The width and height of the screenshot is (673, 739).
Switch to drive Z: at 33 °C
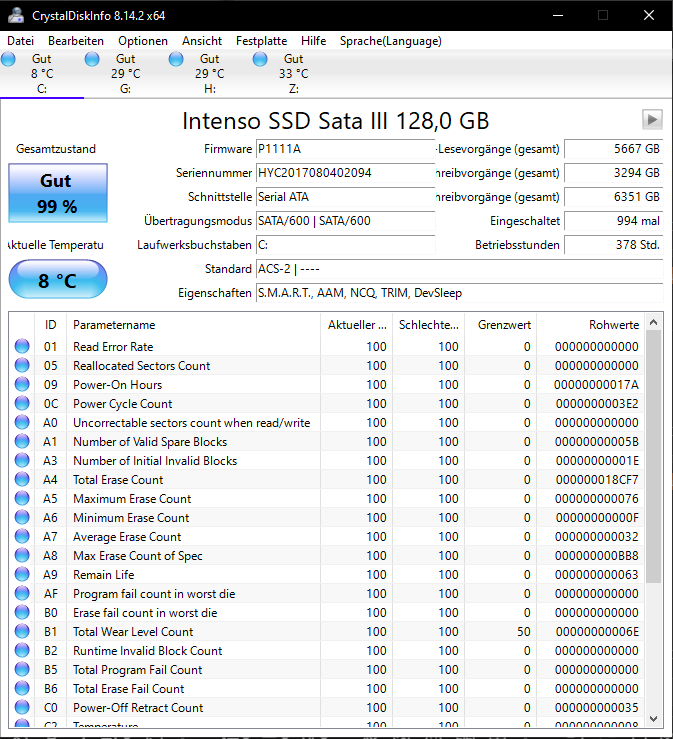(x=294, y=74)
